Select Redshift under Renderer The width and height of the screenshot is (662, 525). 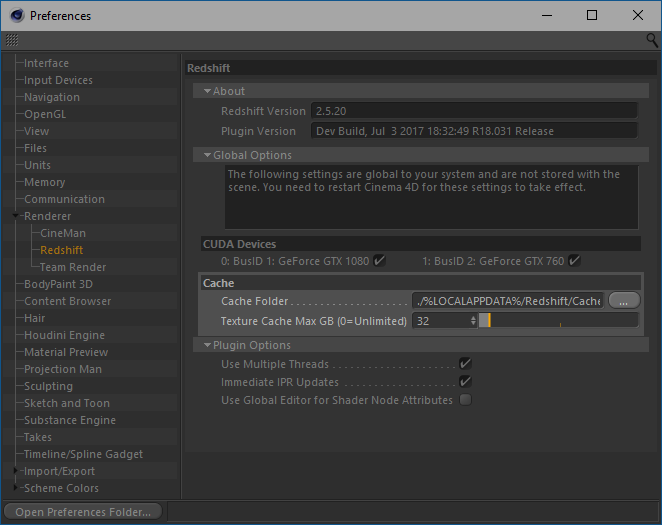62,250
